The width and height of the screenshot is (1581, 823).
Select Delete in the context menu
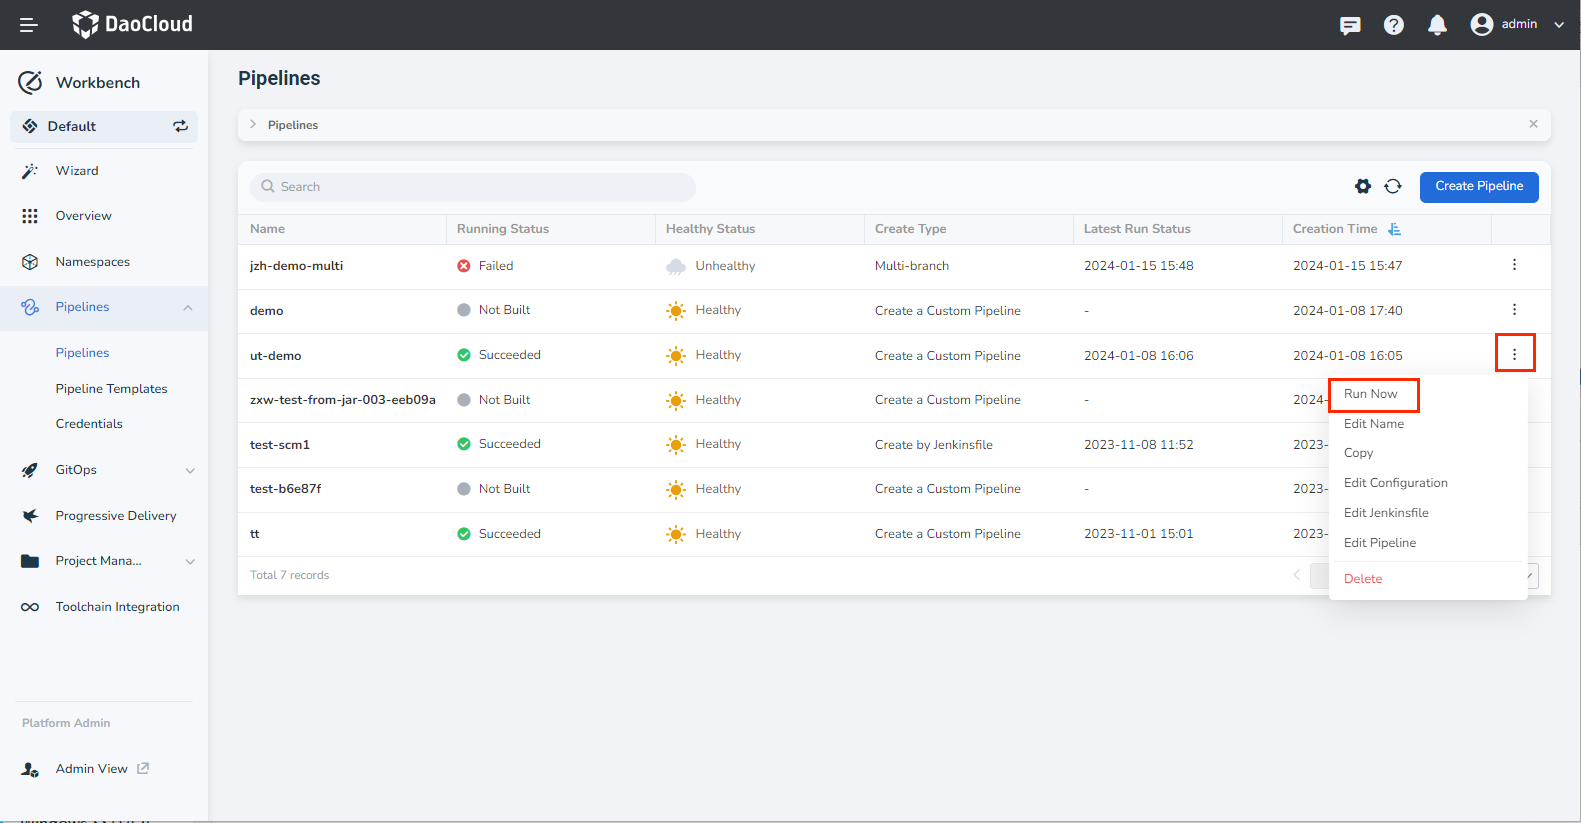1363,579
